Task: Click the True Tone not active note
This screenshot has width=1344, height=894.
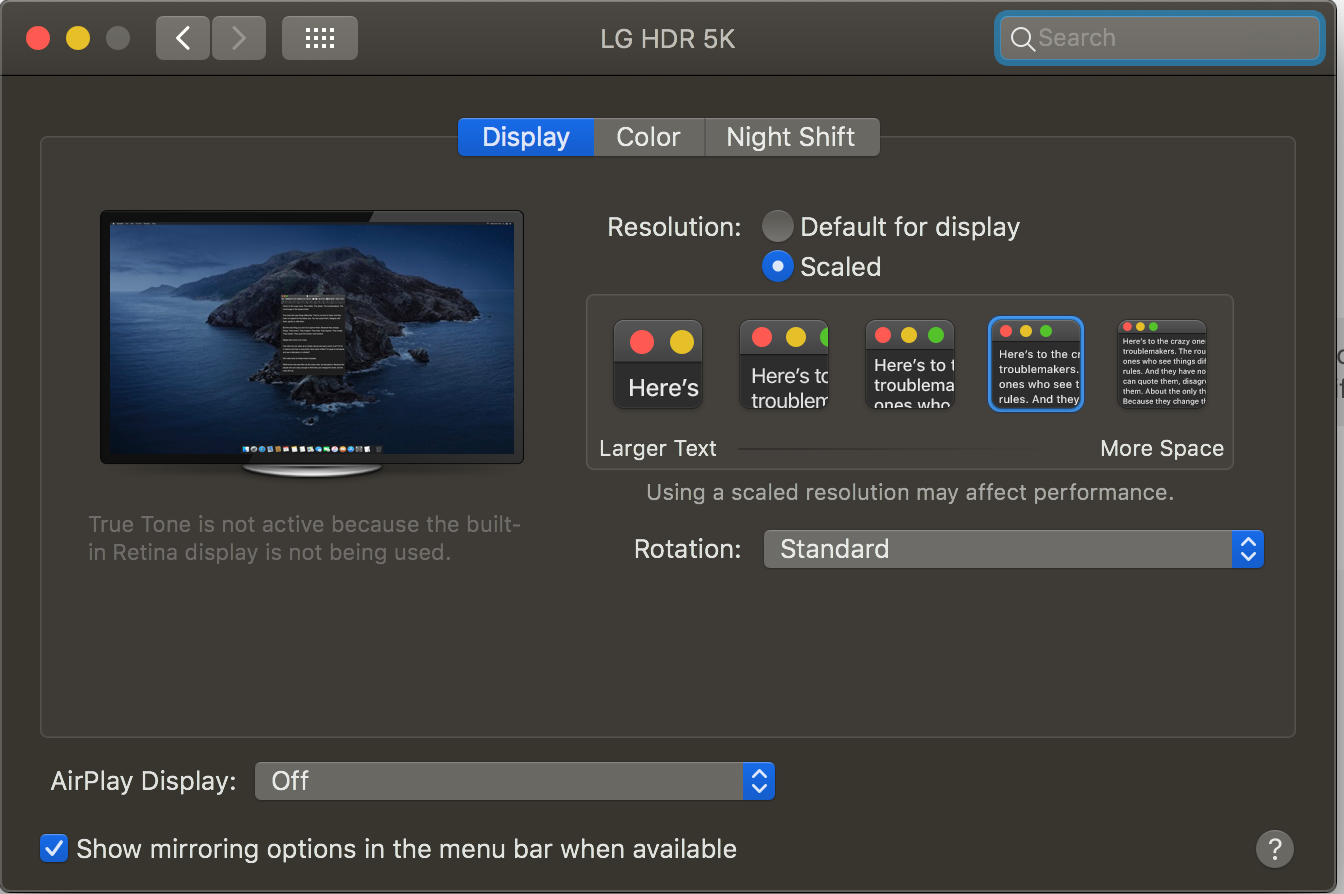Action: pos(305,539)
